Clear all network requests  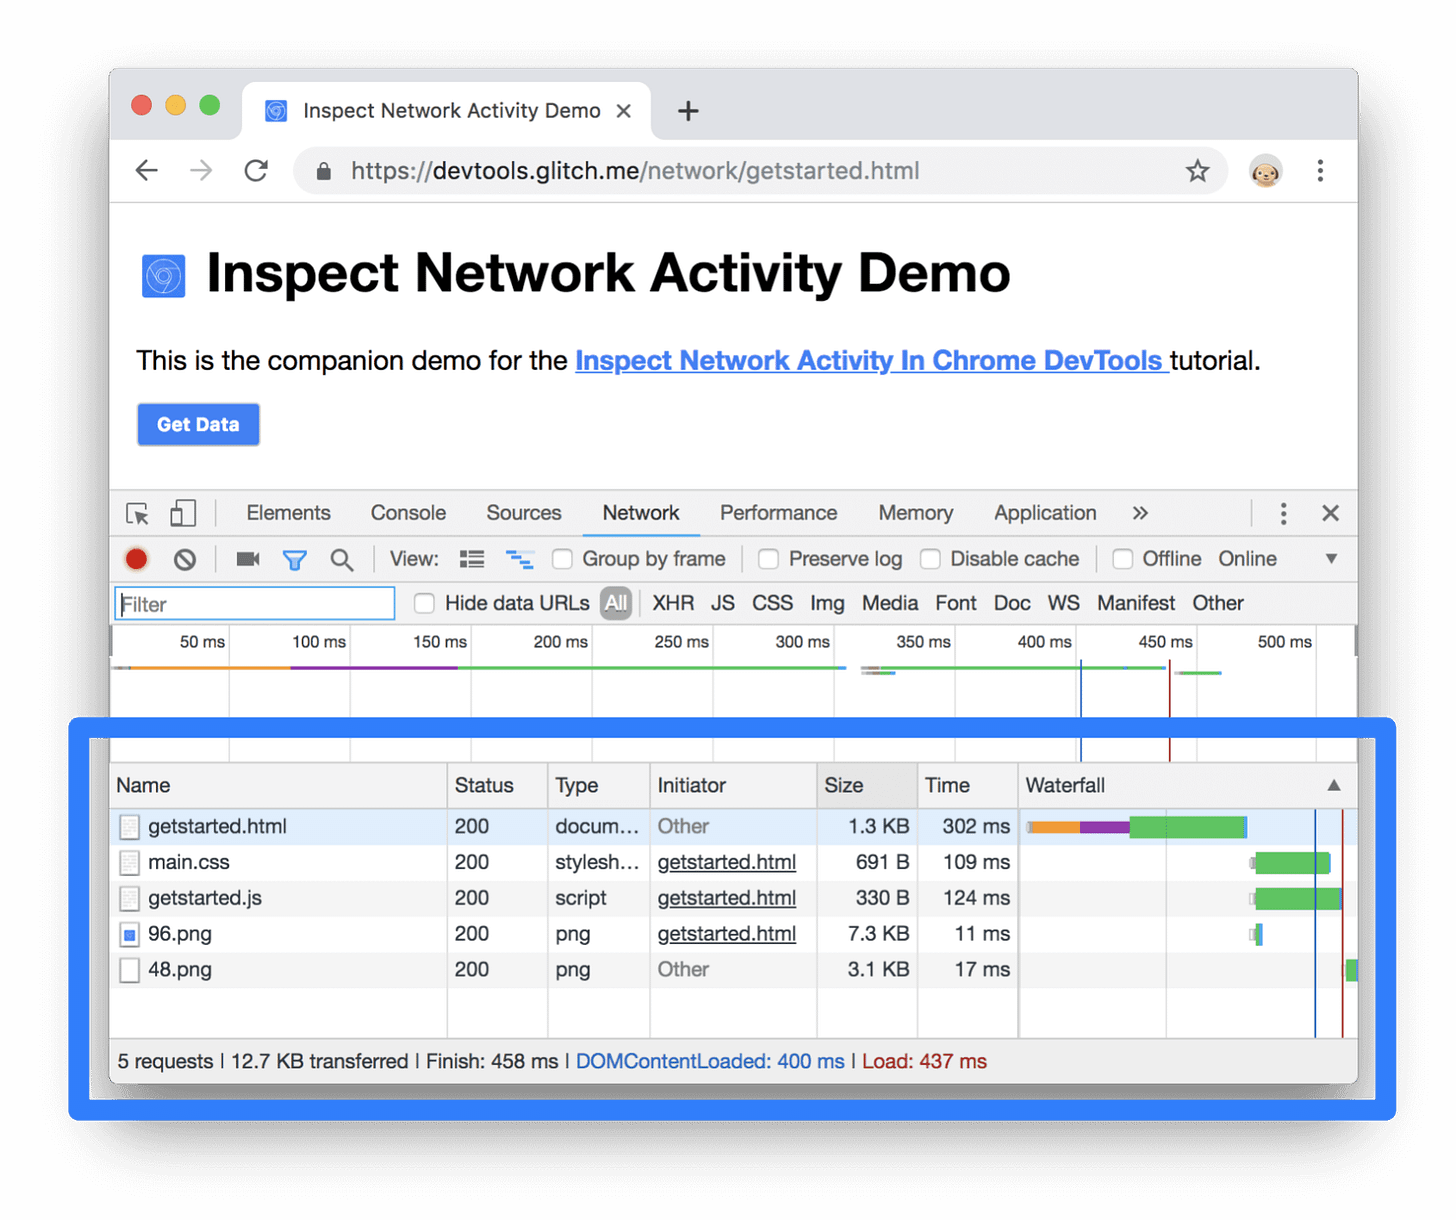[x=185, y=559]
